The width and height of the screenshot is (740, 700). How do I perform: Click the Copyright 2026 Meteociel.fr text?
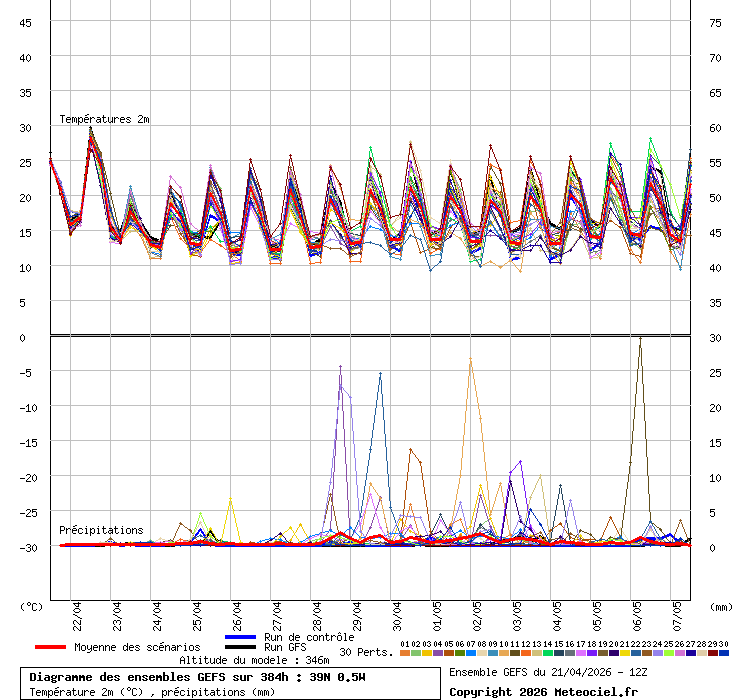(x=543, y=692)
